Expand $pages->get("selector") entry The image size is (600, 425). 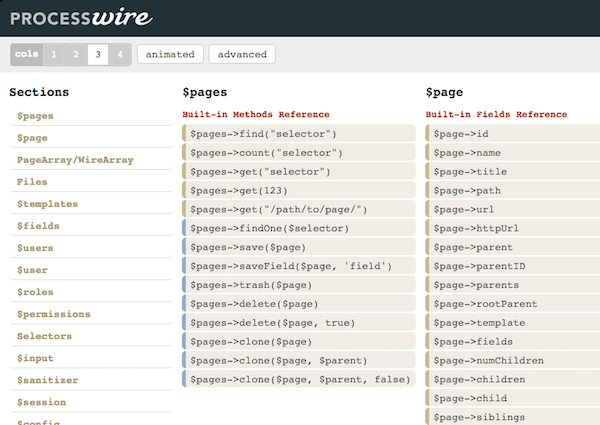coord(299,172)
